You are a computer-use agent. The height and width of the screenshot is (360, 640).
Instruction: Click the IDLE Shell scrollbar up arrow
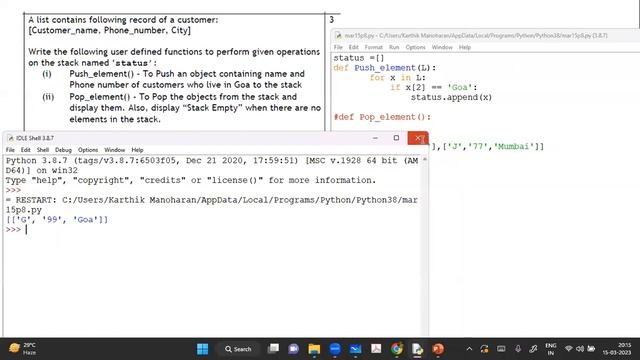pos(425,160)
